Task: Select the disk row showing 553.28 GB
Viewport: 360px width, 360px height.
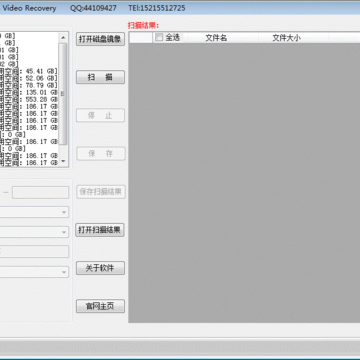Action: point(29,99)
